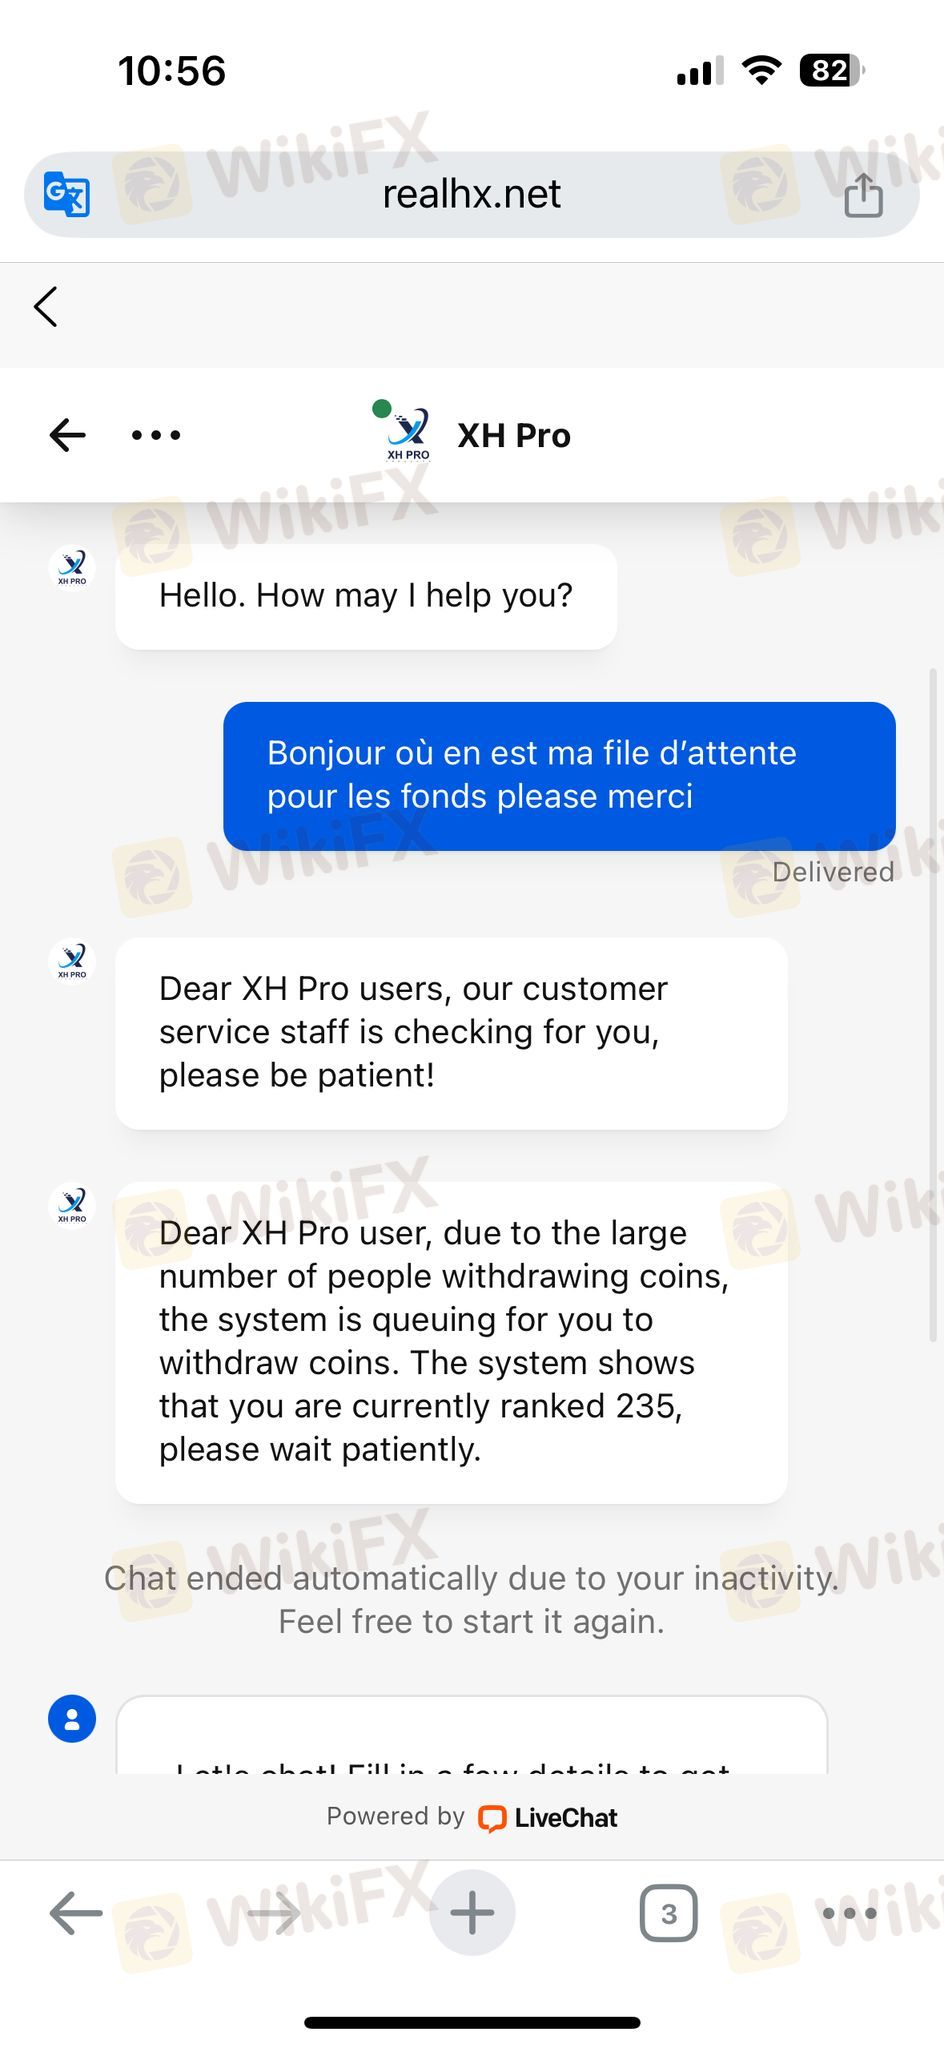
Task: Tap the realhx.net address bar
Action: coord(472,194)
